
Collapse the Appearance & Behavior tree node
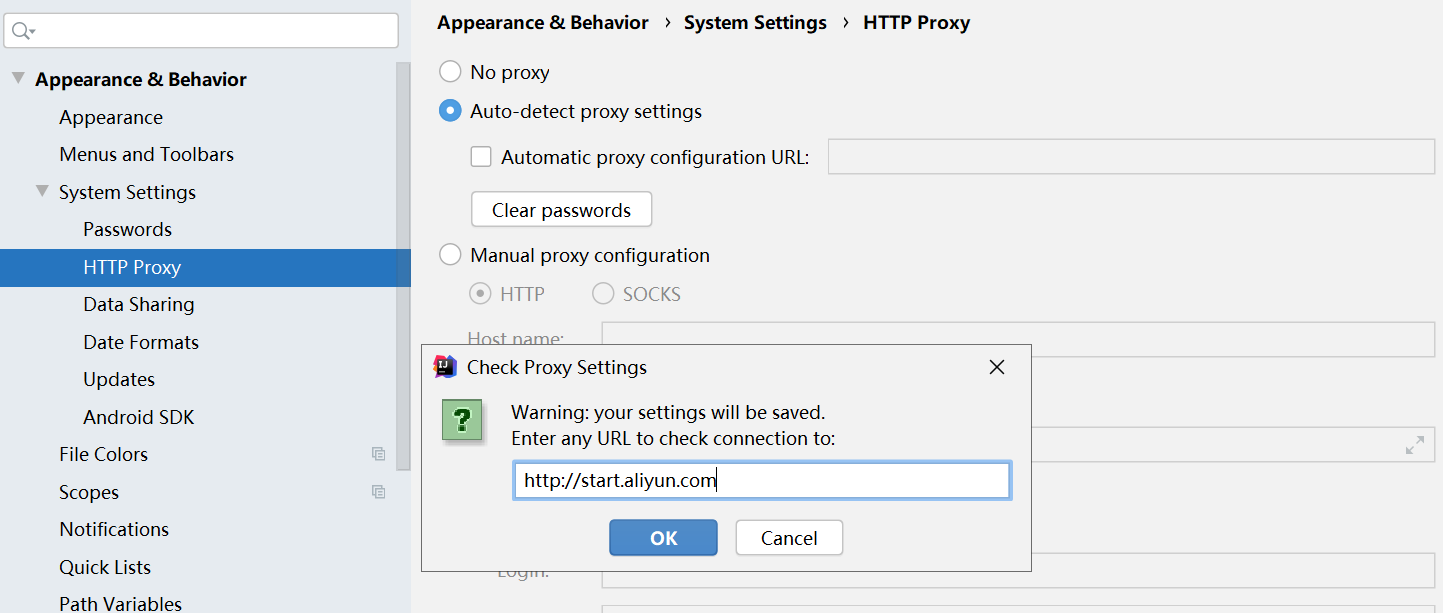pyautogui.click(x=18, y=78)
